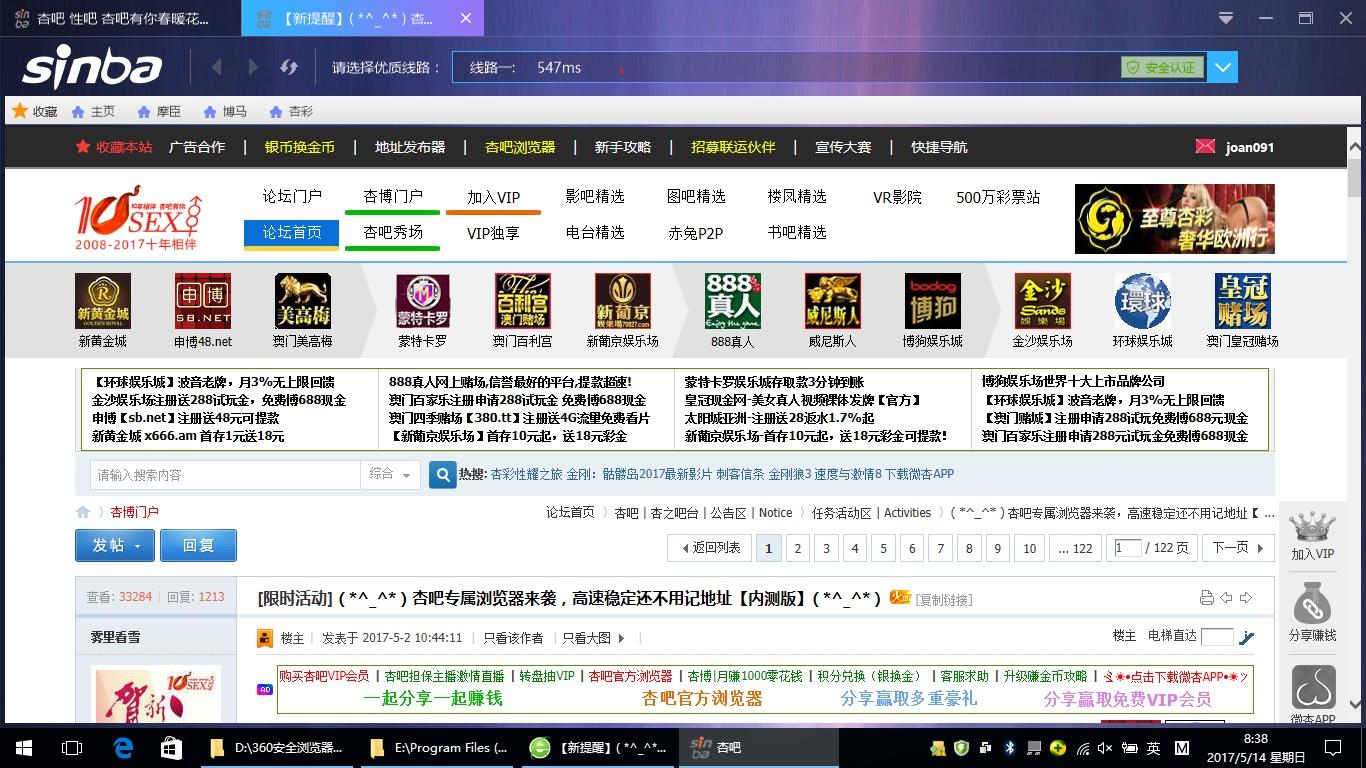Click the 电梯直达 floor input box

pyautogui.click(x=1217, y=637)
